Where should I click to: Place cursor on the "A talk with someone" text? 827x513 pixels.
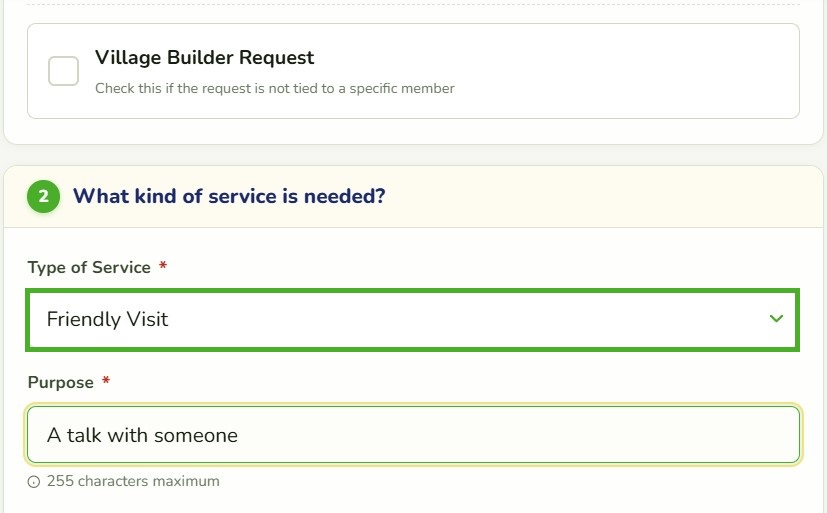(142, 435)
